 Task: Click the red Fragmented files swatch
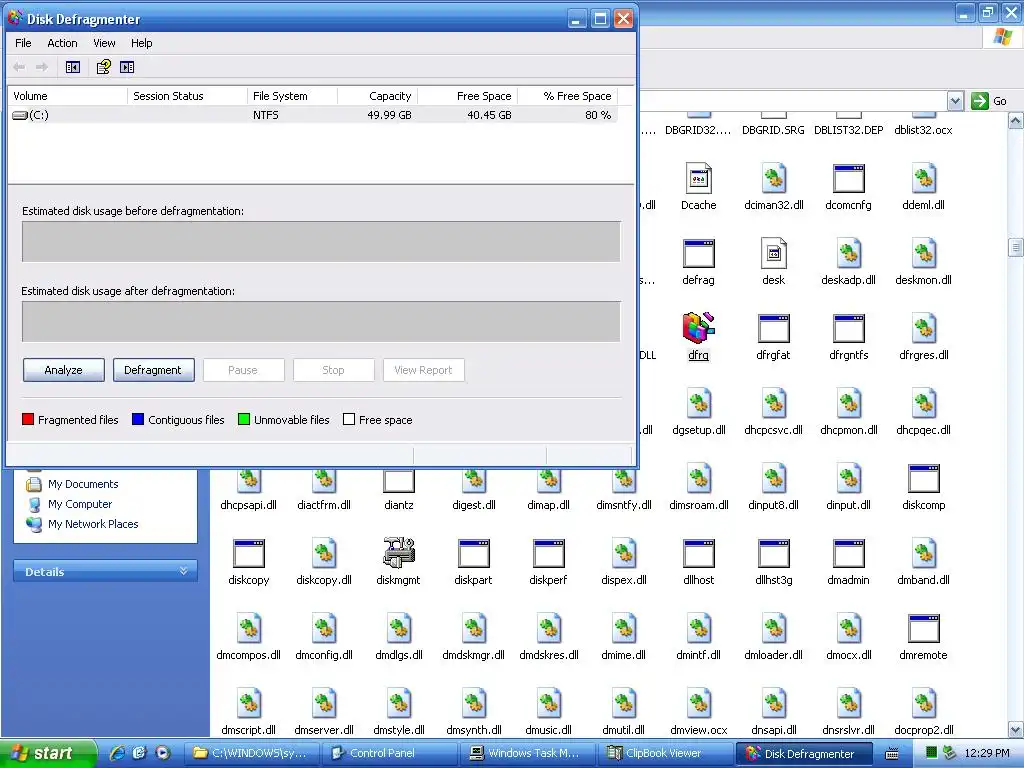(x=28, y=419)
